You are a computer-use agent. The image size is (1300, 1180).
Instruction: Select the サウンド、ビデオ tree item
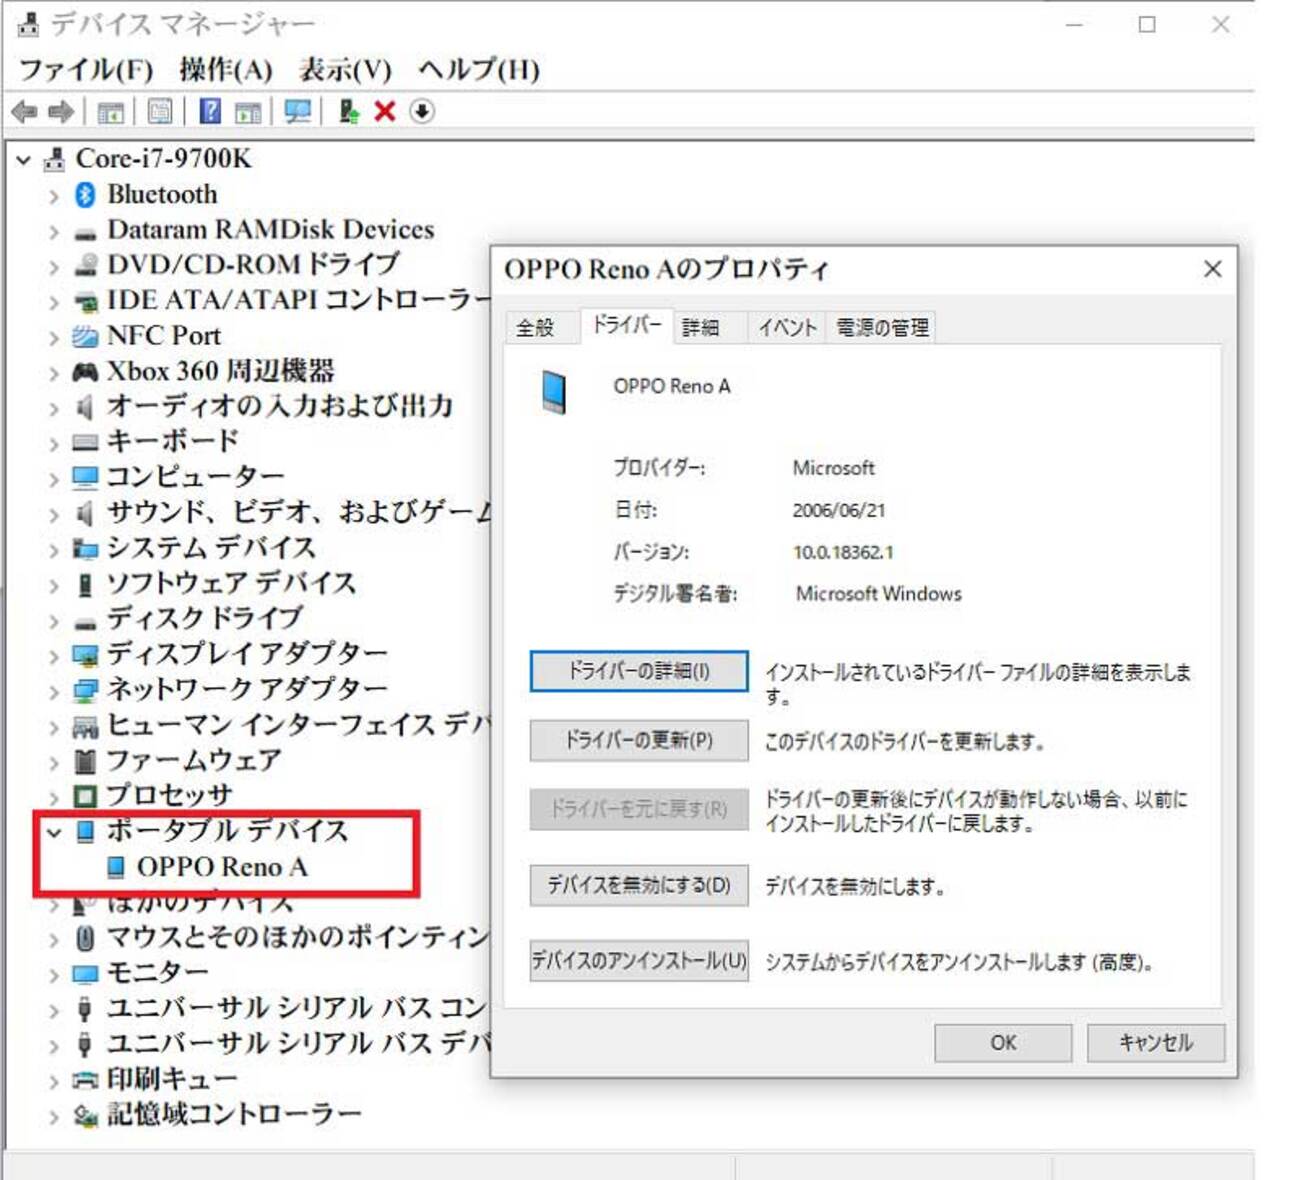pos(300,513)
